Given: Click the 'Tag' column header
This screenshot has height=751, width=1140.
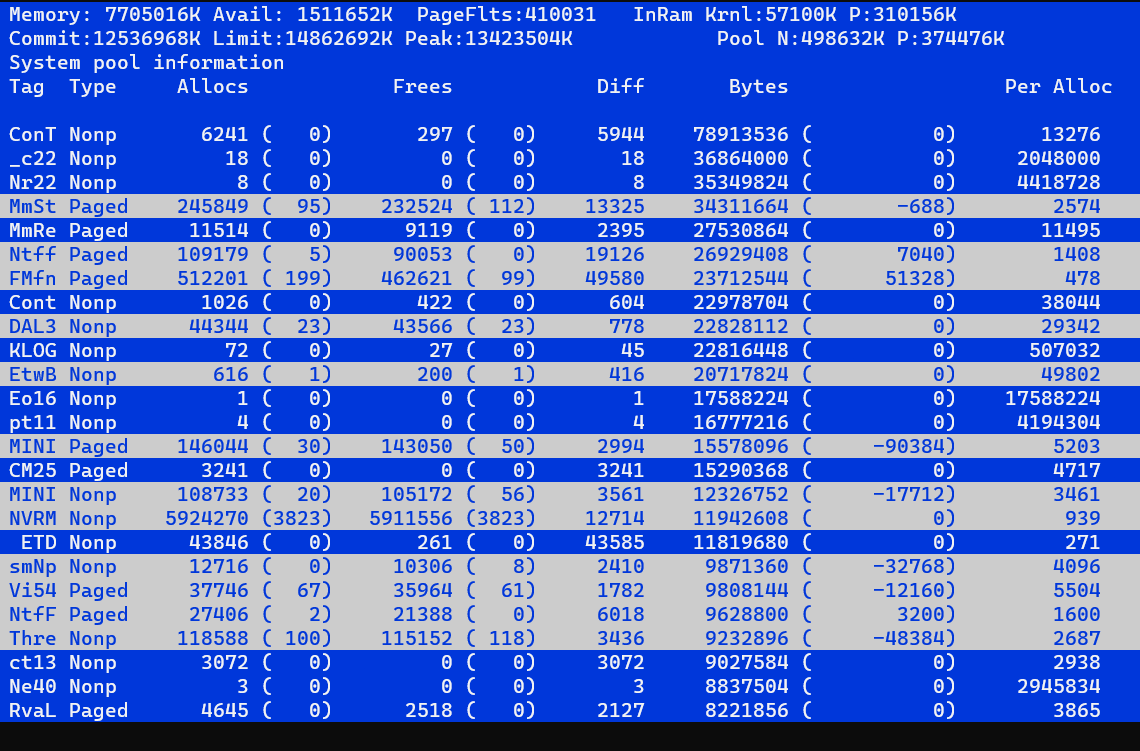Looking at the screenshot, I should coord(26,87).
